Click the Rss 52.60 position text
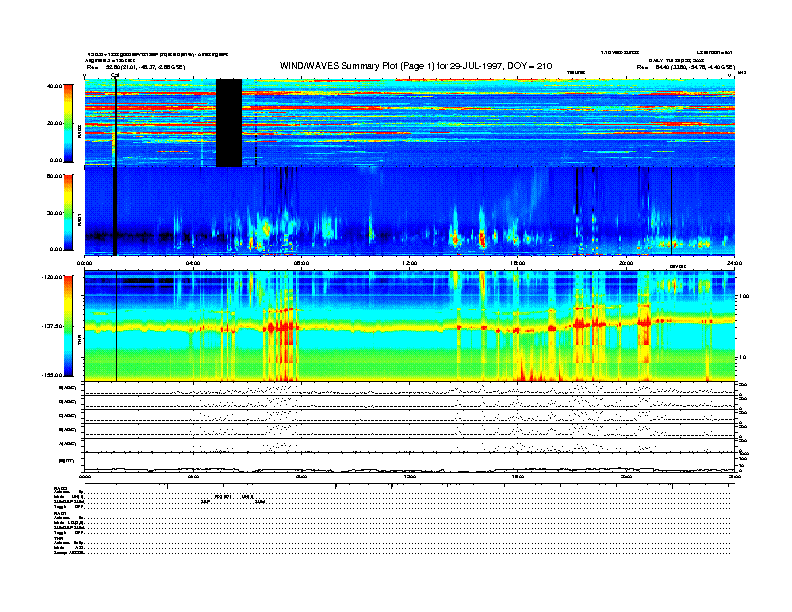 pos(136,67)
